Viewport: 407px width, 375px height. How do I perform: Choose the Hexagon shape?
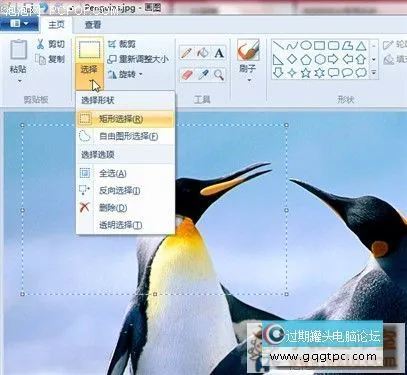click(x=319, y=59)
